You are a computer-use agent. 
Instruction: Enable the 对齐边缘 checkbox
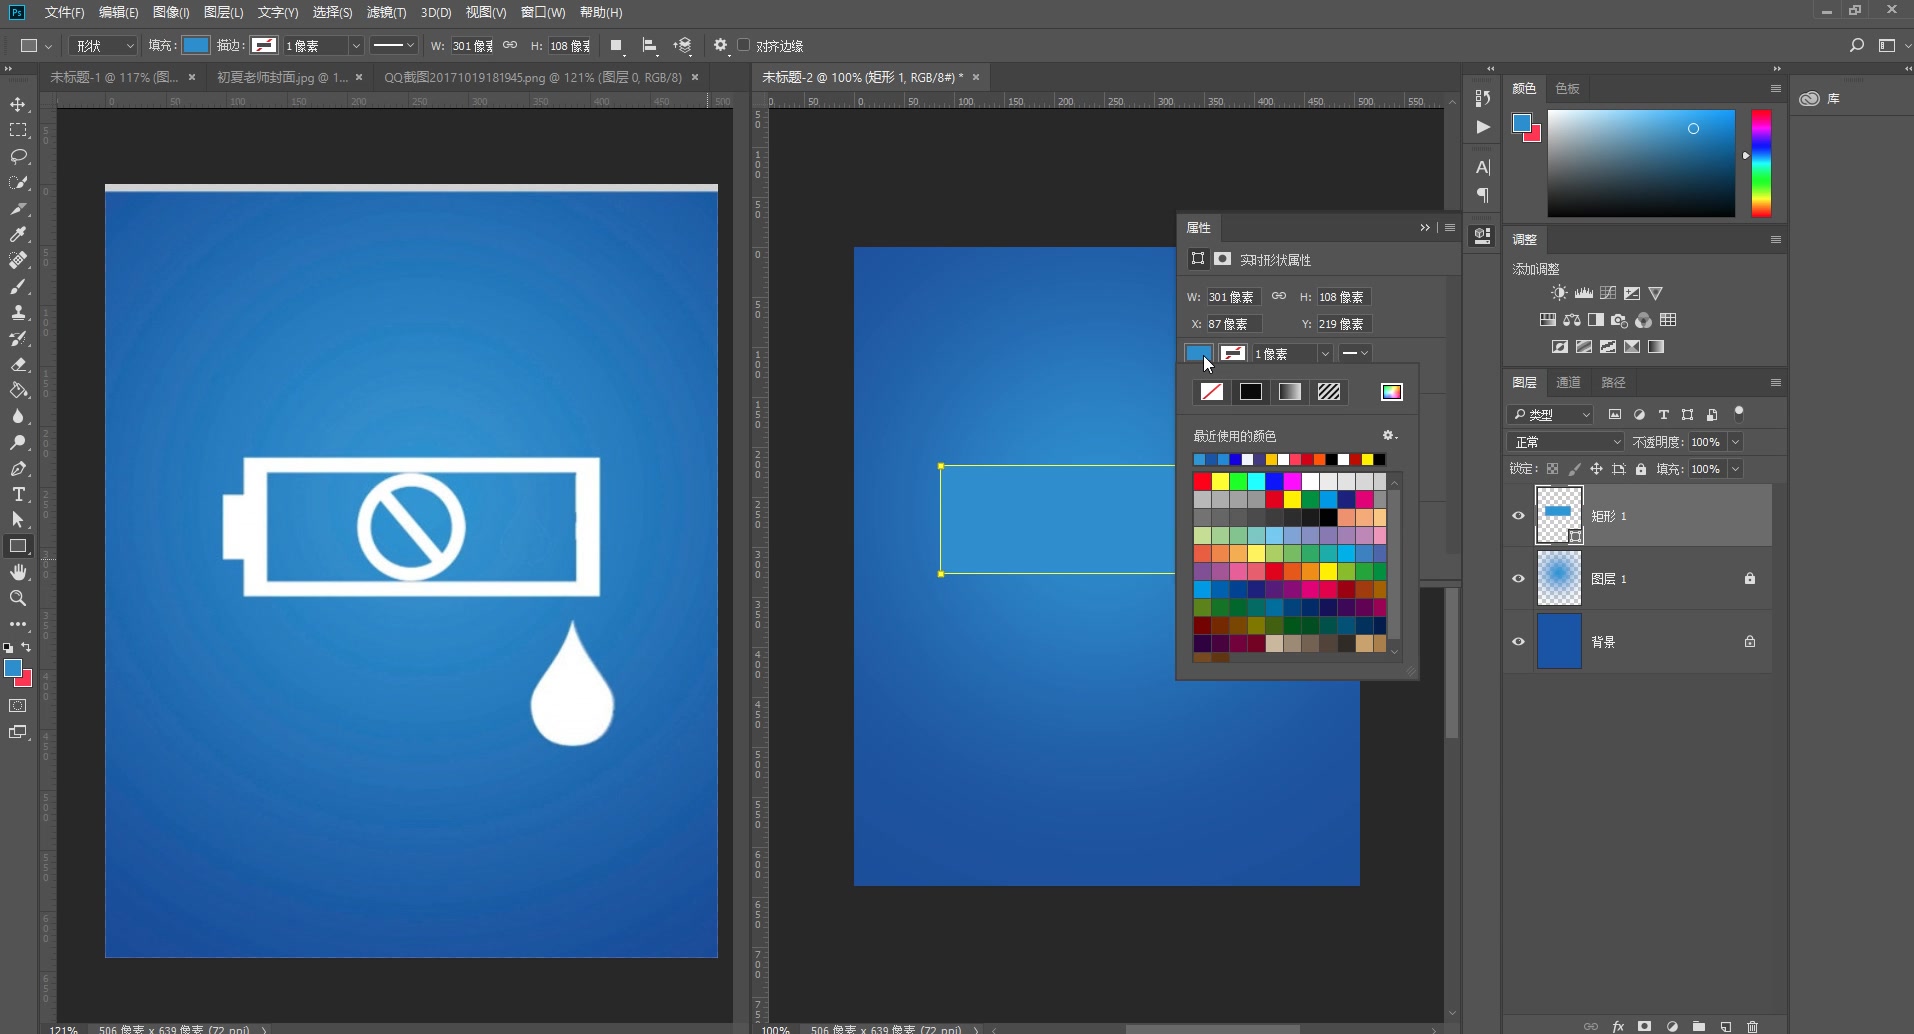coord(744,46)
